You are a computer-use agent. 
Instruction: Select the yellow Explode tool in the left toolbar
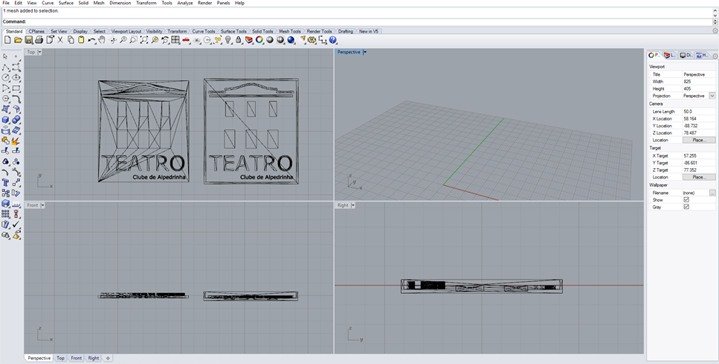coord(16,141)
